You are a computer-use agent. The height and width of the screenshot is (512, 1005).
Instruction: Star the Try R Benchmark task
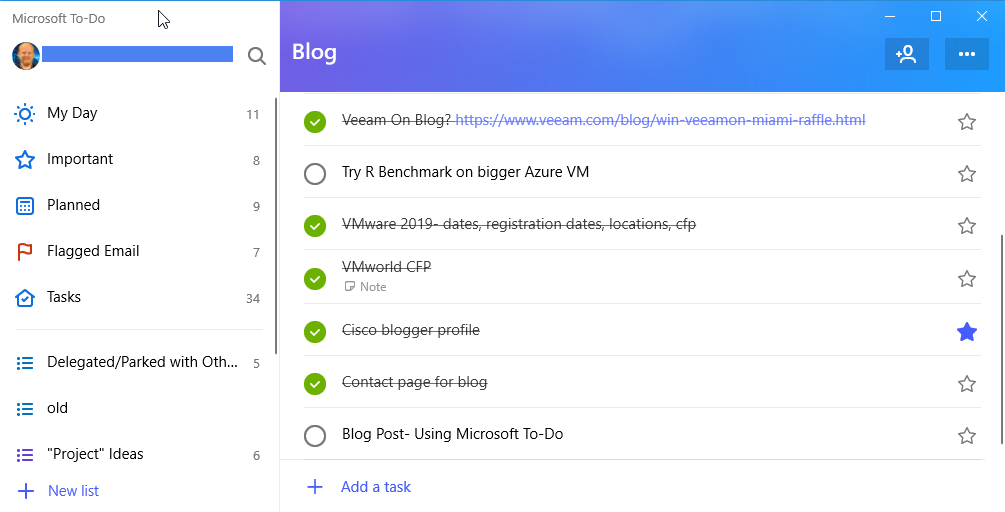click(x=967, y=174)
